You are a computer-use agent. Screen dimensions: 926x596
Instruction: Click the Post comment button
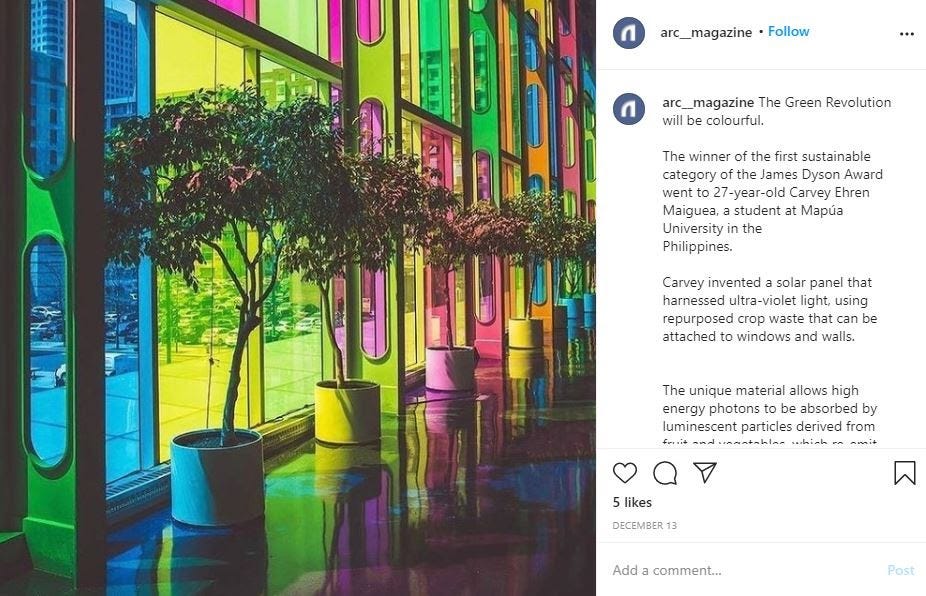[x=901, y=570]
